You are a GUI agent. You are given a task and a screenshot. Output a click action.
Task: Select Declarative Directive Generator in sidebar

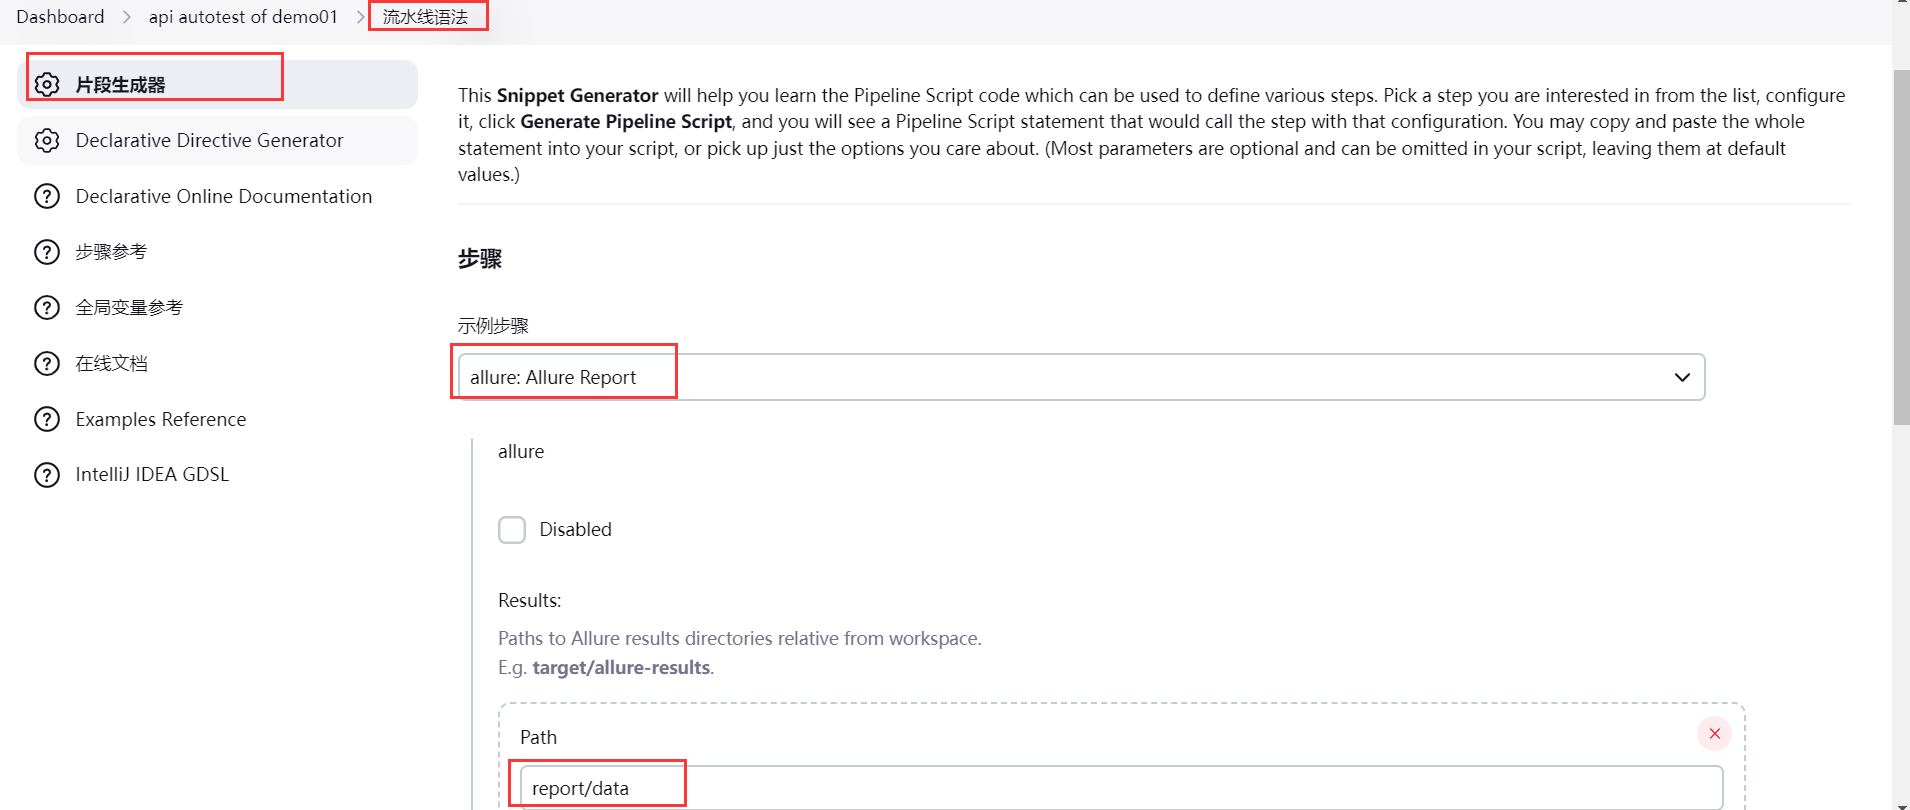[209, 140]
